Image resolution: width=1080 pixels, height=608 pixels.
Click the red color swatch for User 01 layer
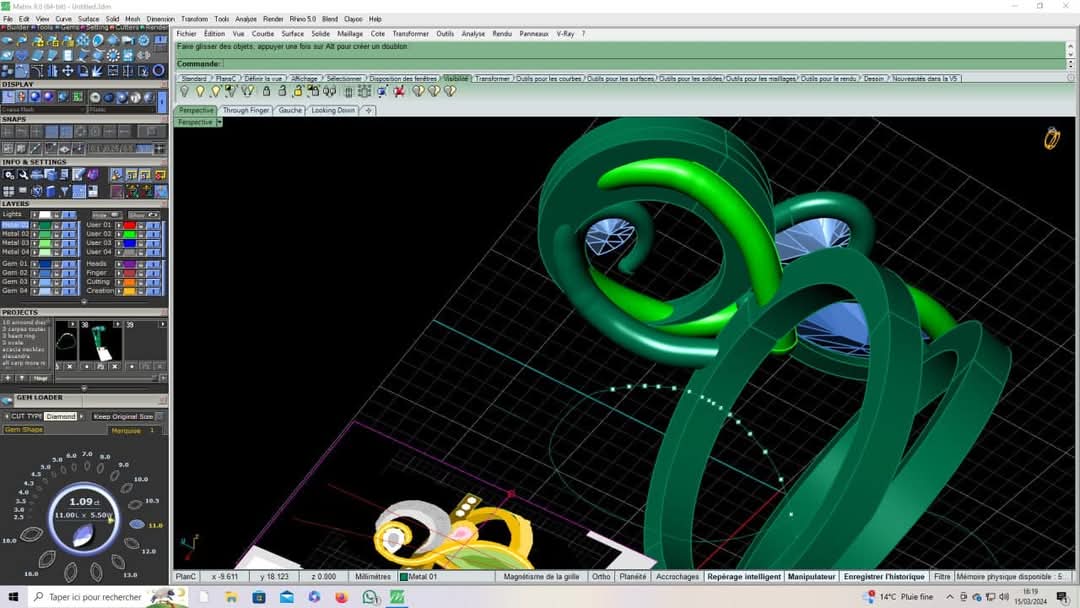[x=129, y=225]
